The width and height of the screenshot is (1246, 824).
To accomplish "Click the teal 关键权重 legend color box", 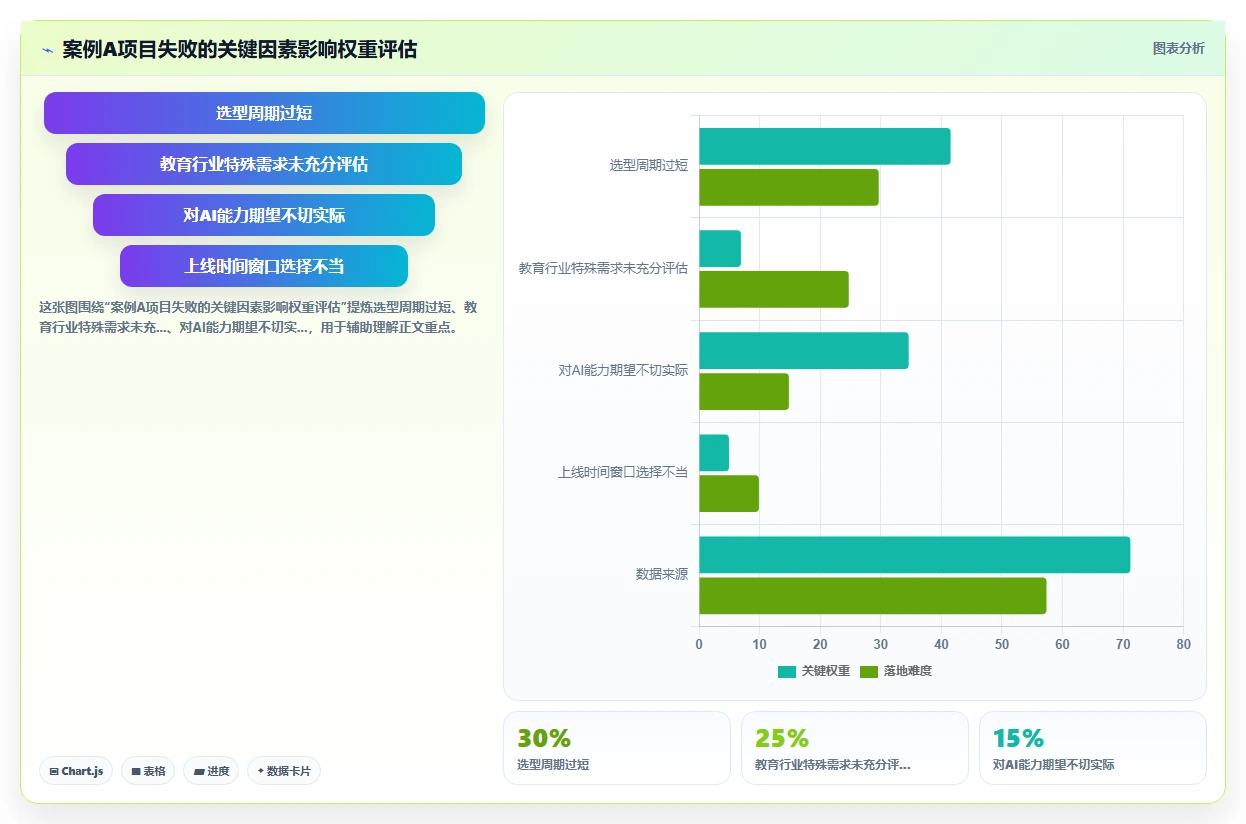I will tap(787, 671).
